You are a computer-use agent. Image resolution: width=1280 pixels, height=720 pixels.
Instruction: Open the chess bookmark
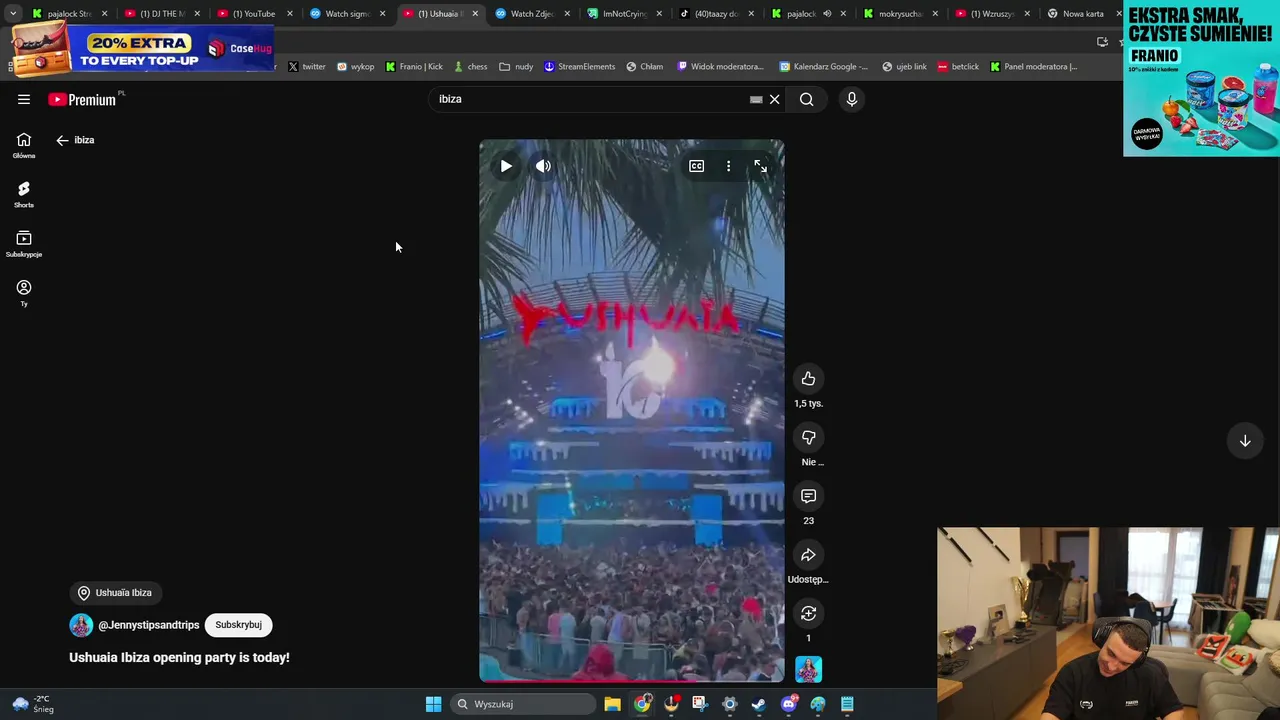click(470, 67)
